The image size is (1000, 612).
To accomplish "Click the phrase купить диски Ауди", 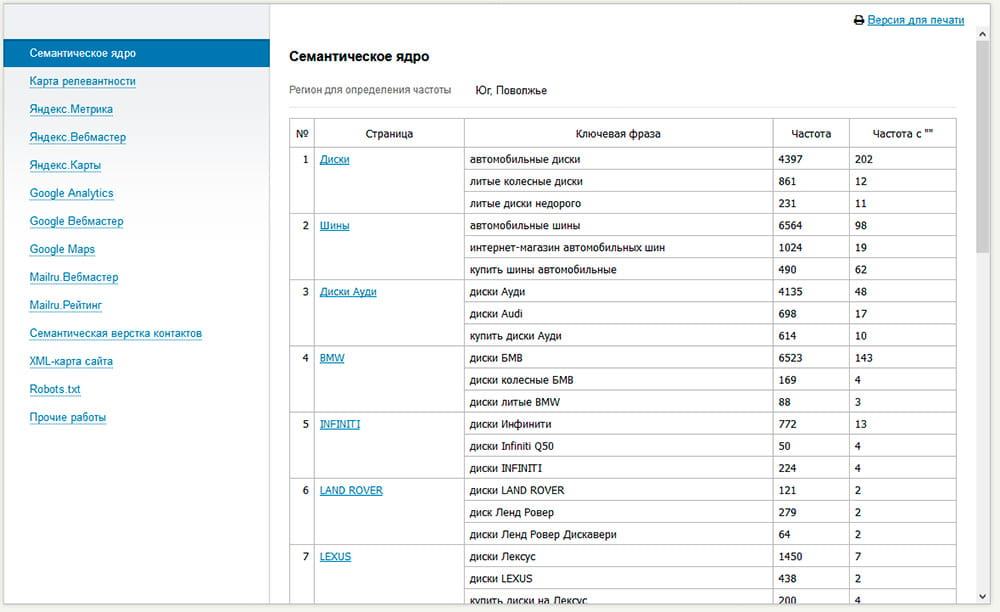I will click(x=515, y=337).
